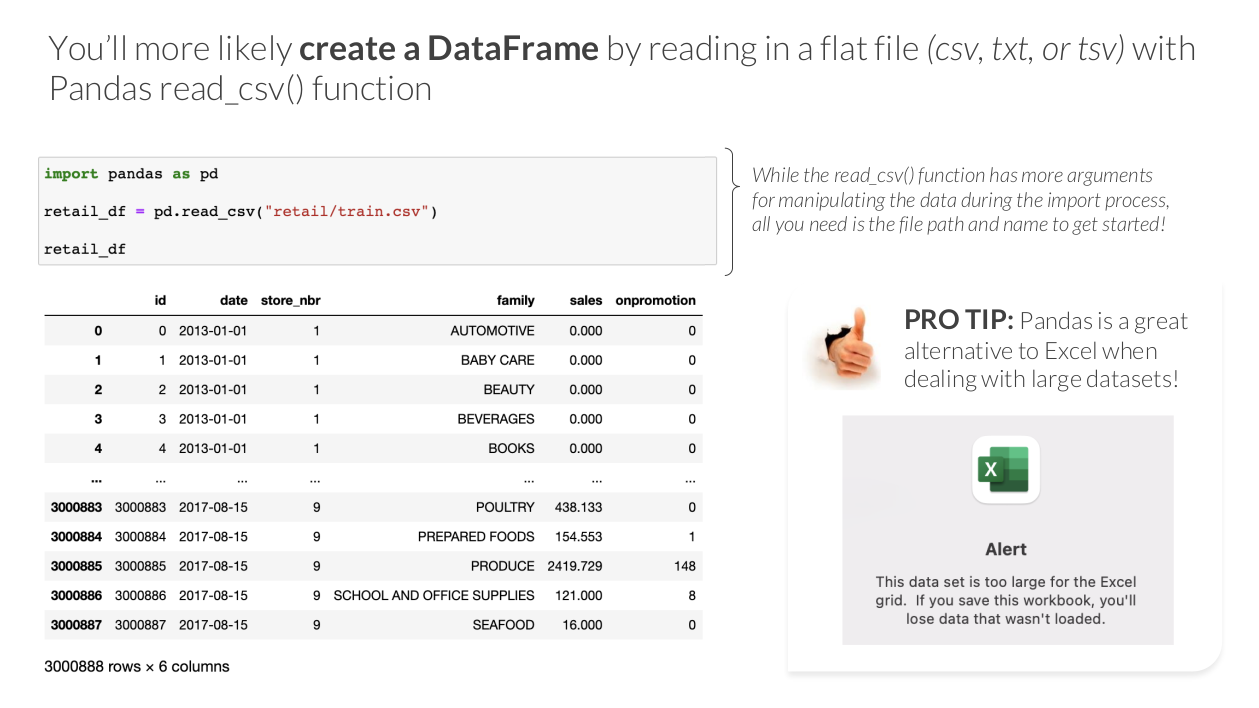Click the code cell with read_csv
The image size is (1259, 708).
point(377,211)
